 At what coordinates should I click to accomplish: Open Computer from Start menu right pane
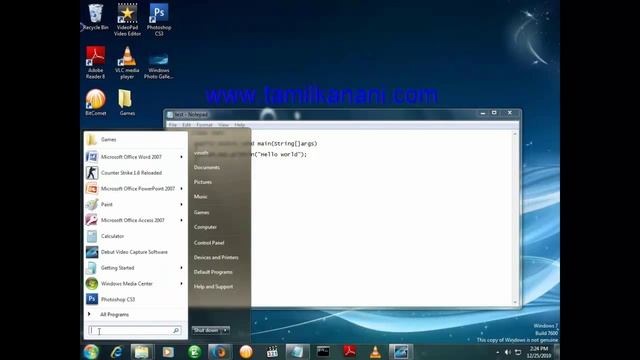coord(205,227)
